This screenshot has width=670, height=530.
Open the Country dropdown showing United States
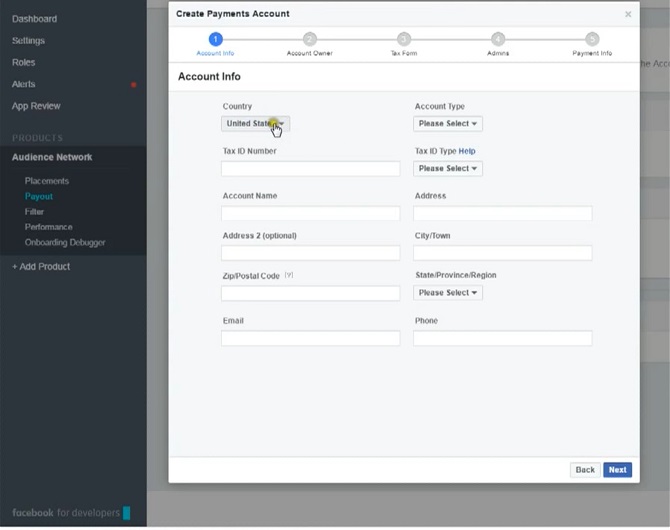pos(256,124)
